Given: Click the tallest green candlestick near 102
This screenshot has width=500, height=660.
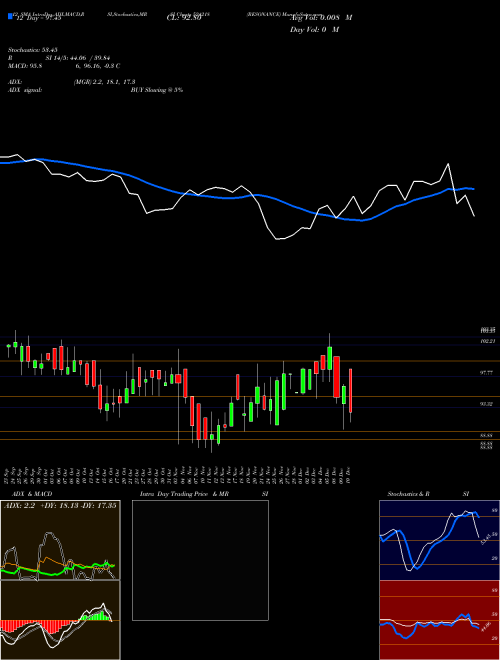Looking at the screenshot, I should point(330,358).
